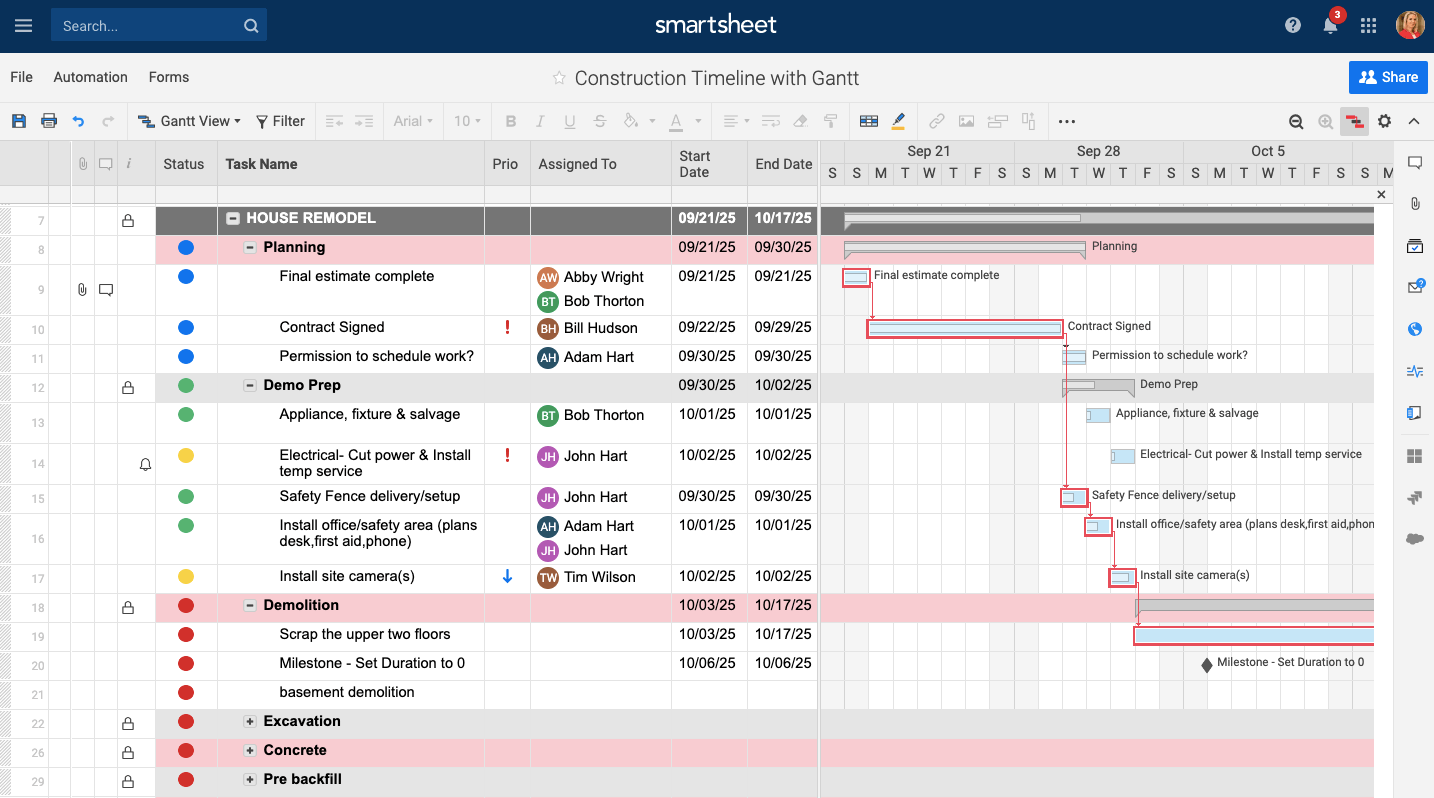Image resolution: width=1434 pixels, height=798 pixels.
Task: Open the highlight changes pencil icon
Action: 898,121
